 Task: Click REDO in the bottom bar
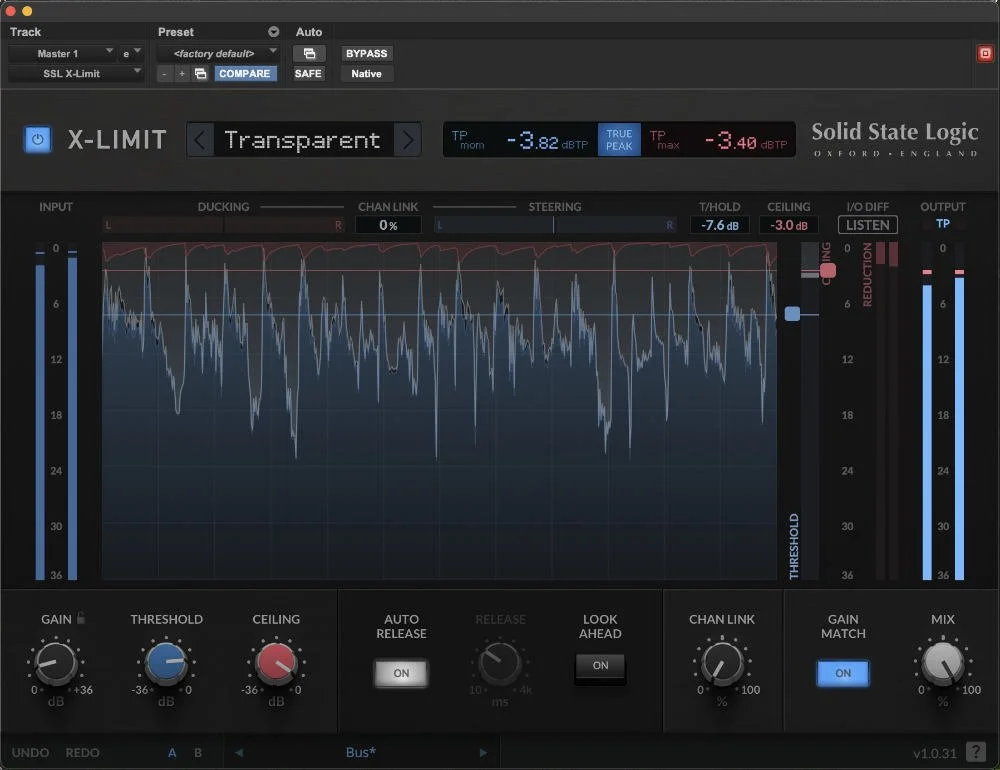pyautogui.click(x=82, y=753)
